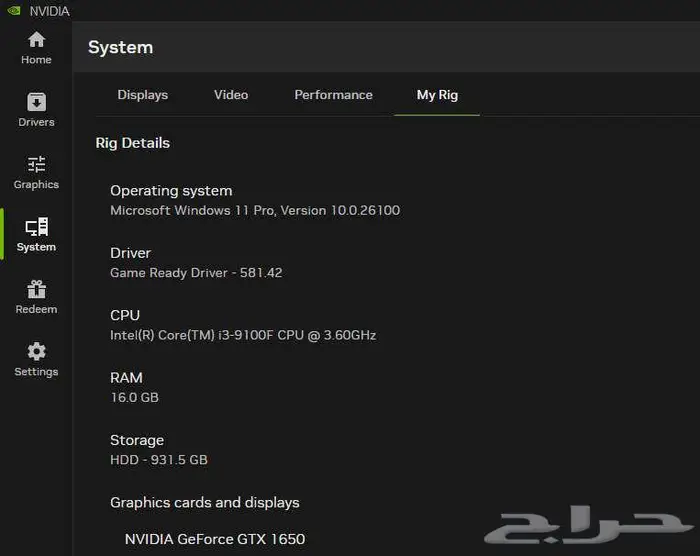Viewport: 700px width, 556px height.
Task: Select the My Rig tab
Action: (x=437, y=95)
